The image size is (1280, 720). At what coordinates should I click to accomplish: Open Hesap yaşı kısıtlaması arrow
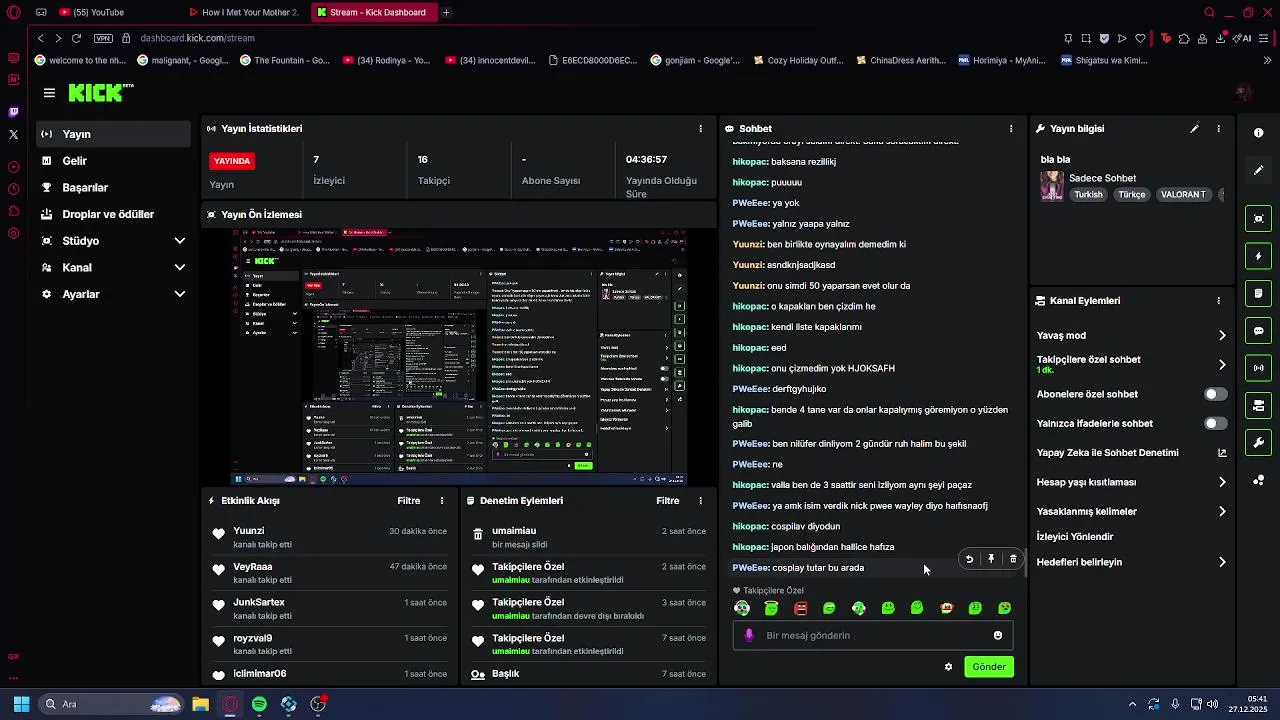point(1222,482)
